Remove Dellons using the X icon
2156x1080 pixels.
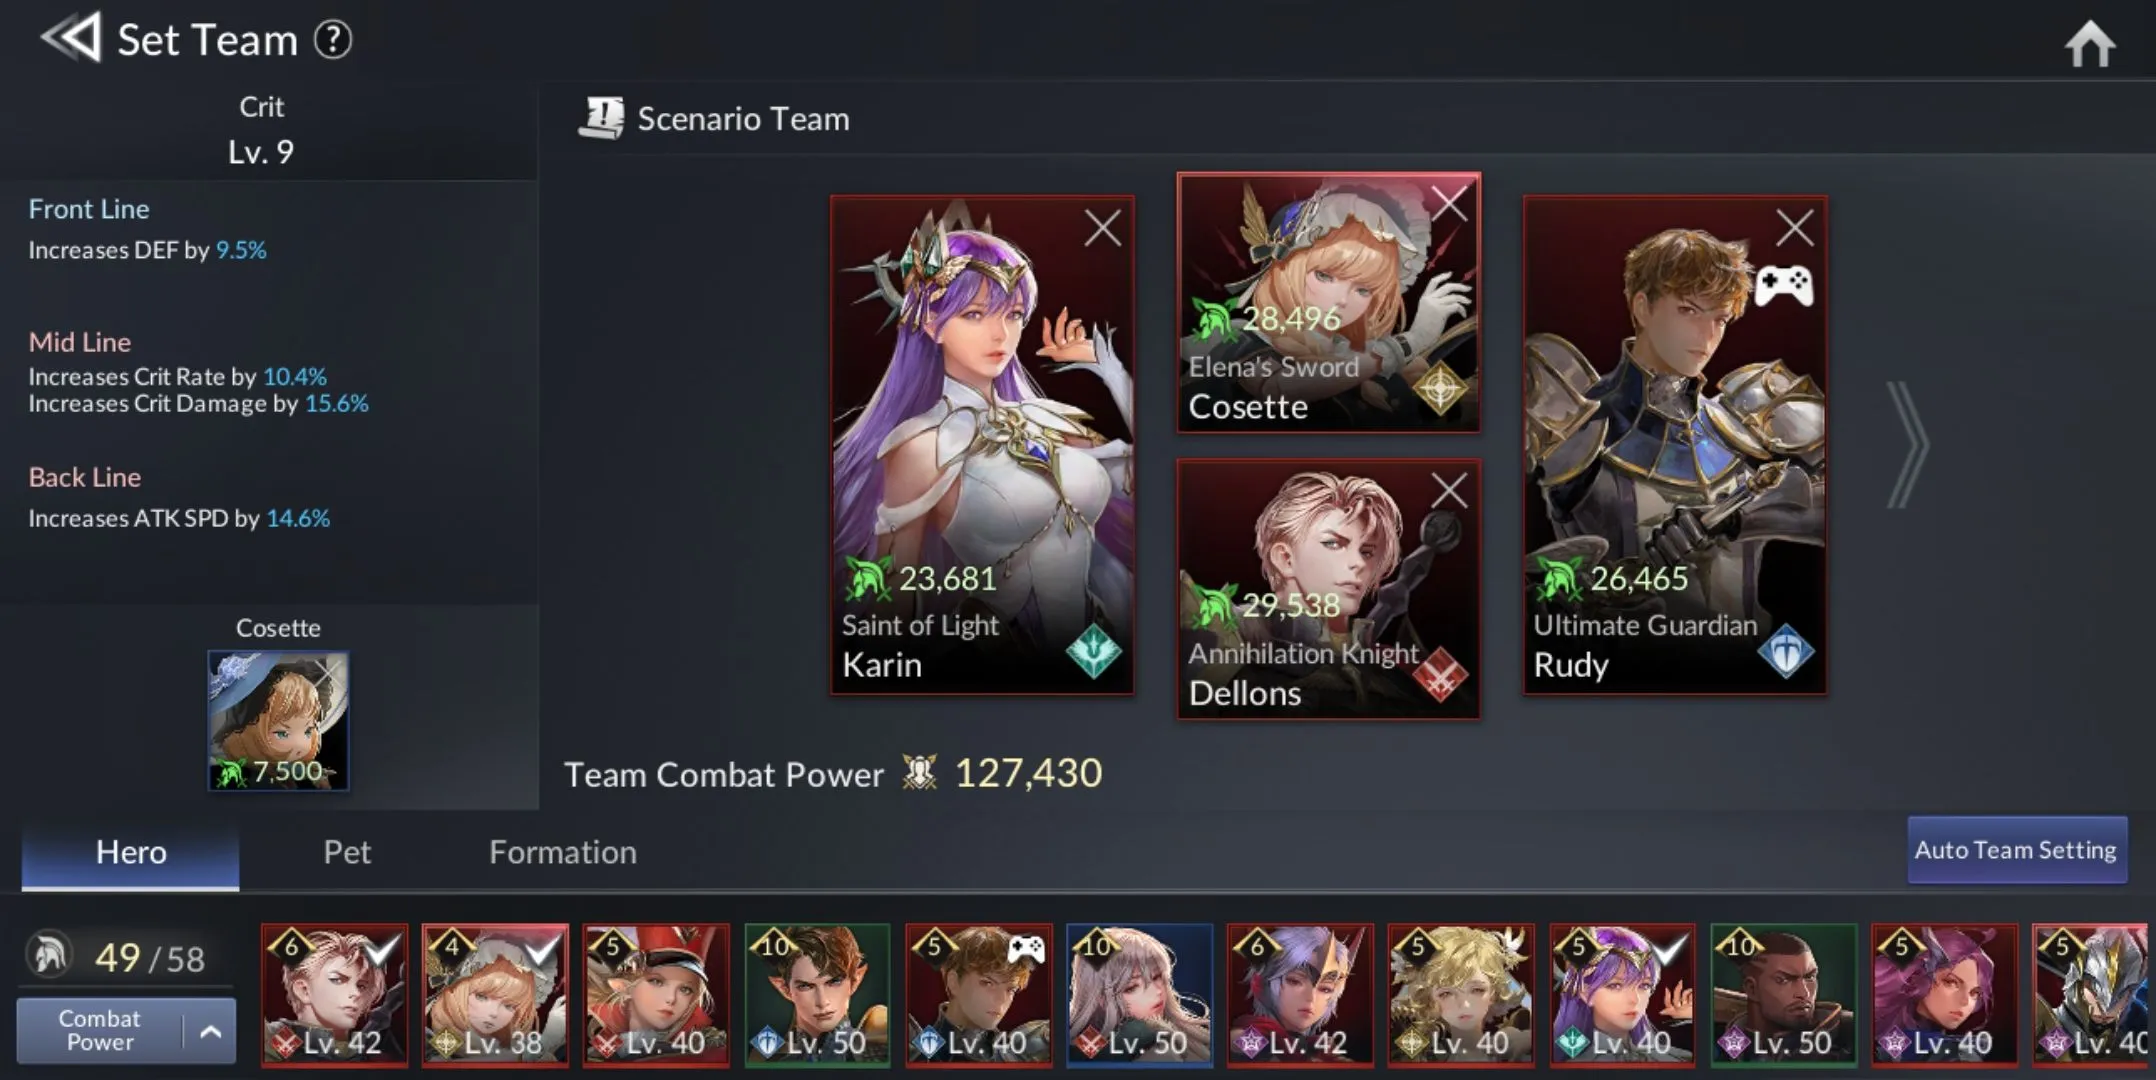point(1448,491)
